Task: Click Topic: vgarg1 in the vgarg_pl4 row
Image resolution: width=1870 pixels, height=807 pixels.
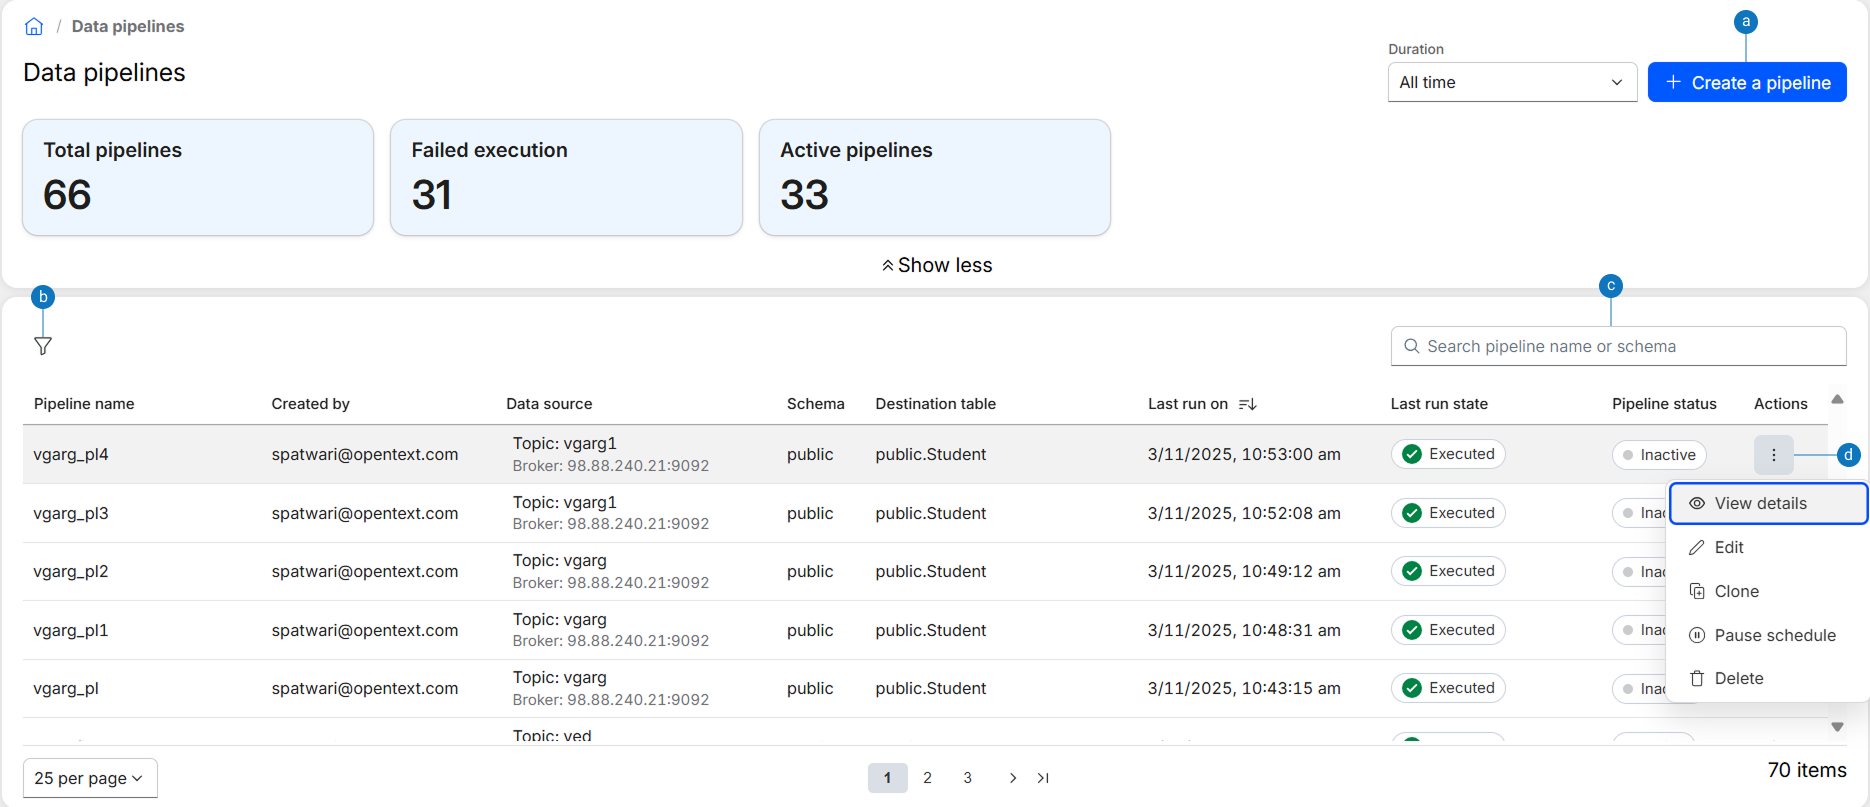Action: (565, 444)
